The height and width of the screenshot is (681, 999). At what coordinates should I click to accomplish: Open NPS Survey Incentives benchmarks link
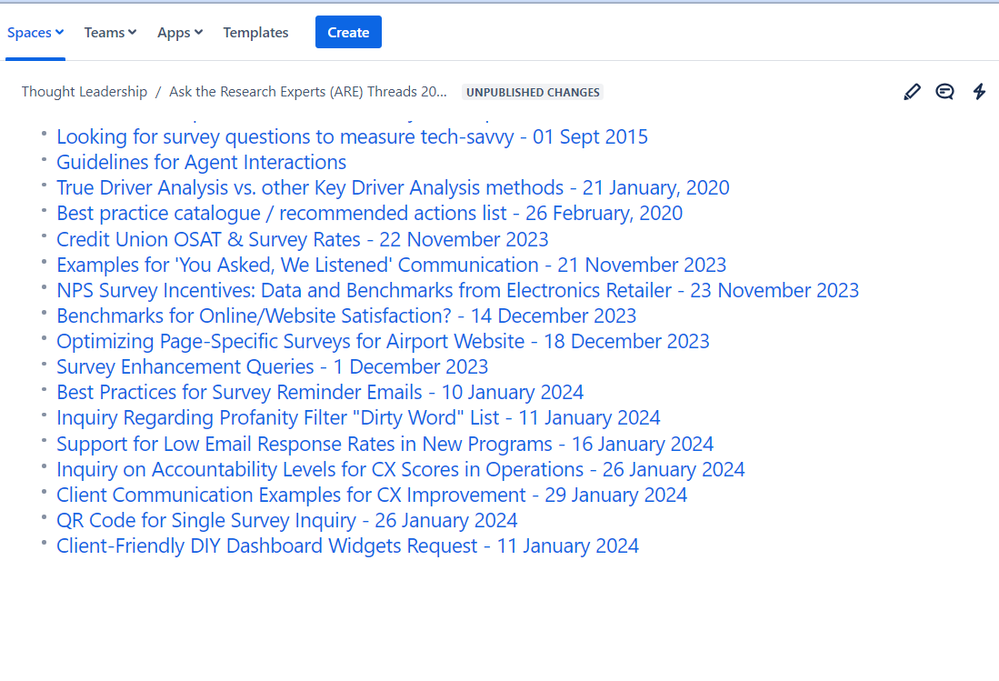458,290
